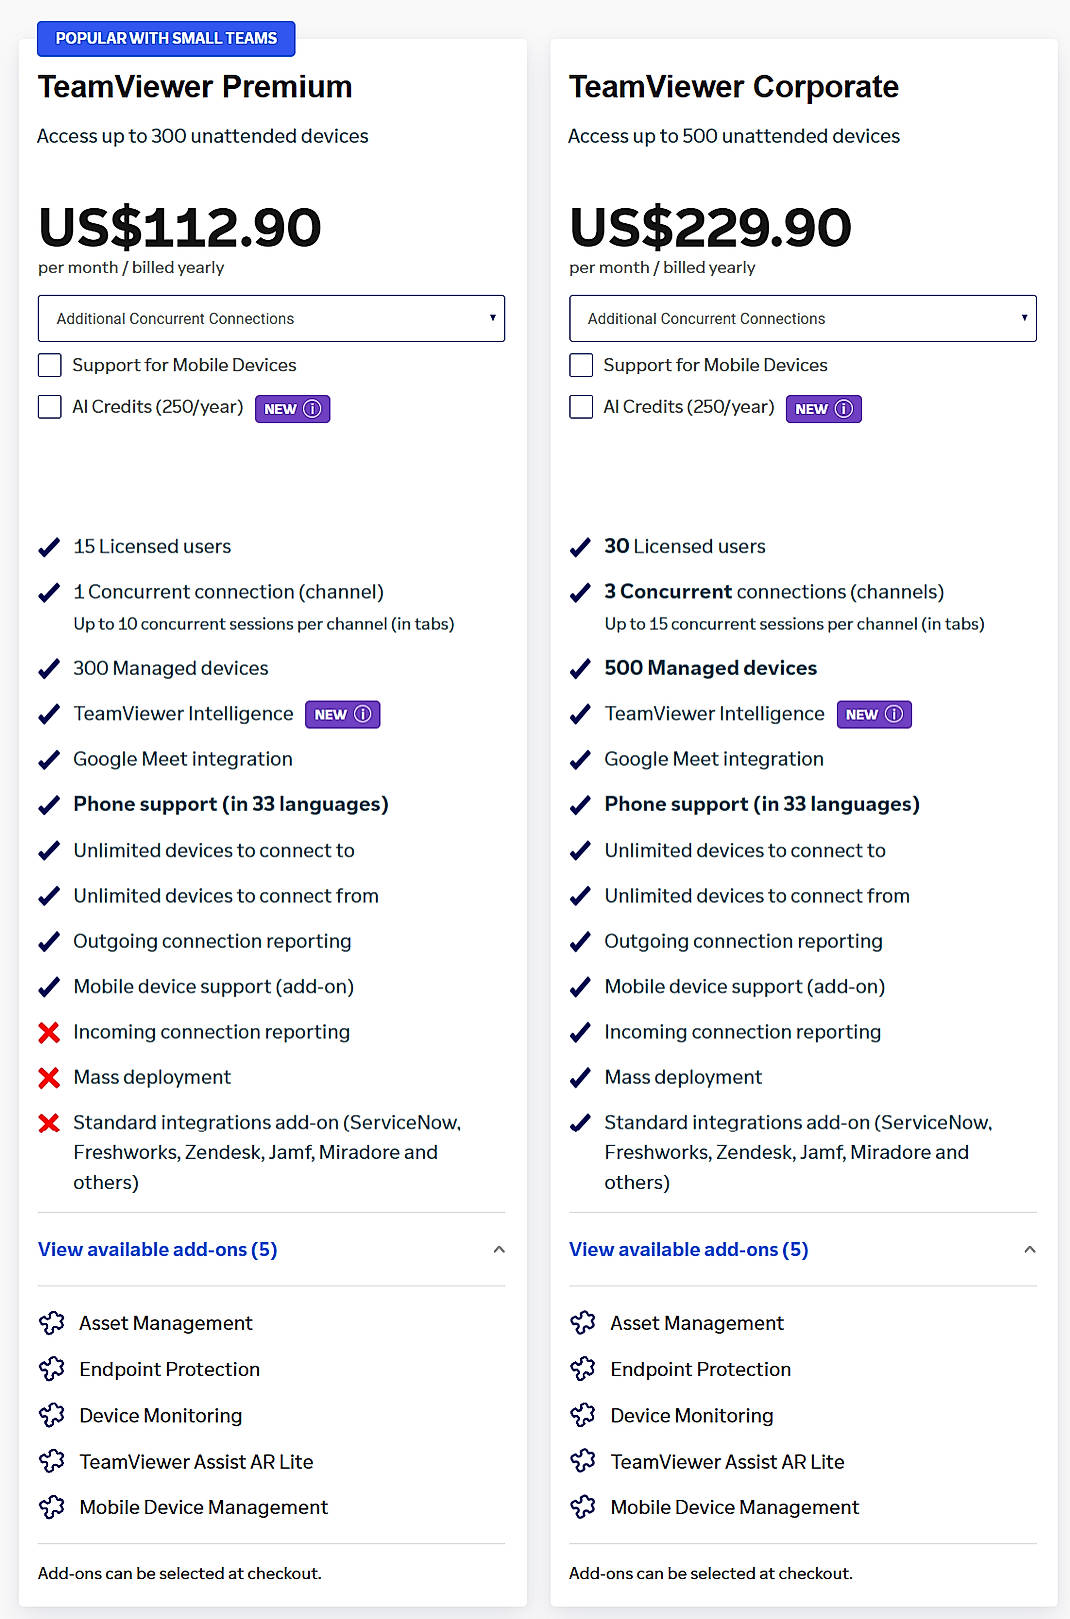Click the Mobile Device Management icon under Premium
Image resolution: width=1070 pixels, height=1619 pixels.
[x=52, y=1507]
